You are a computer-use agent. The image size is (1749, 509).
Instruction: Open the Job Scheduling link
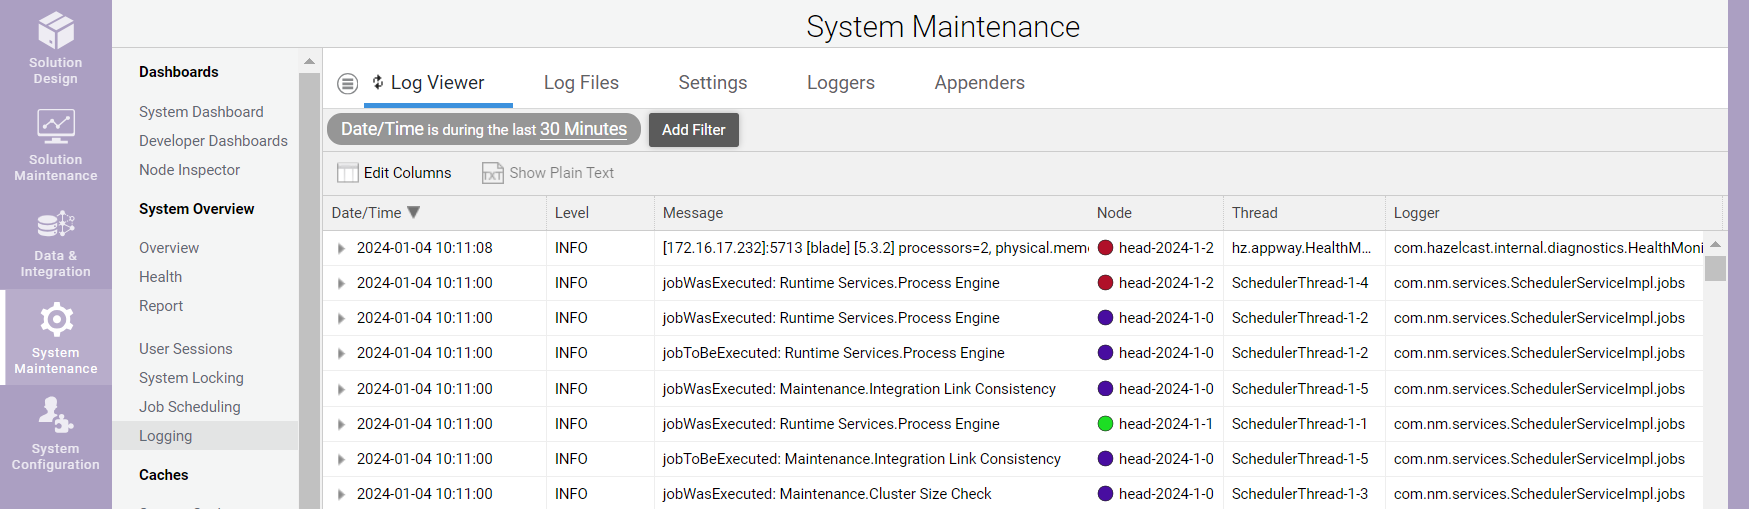[190, 407]
